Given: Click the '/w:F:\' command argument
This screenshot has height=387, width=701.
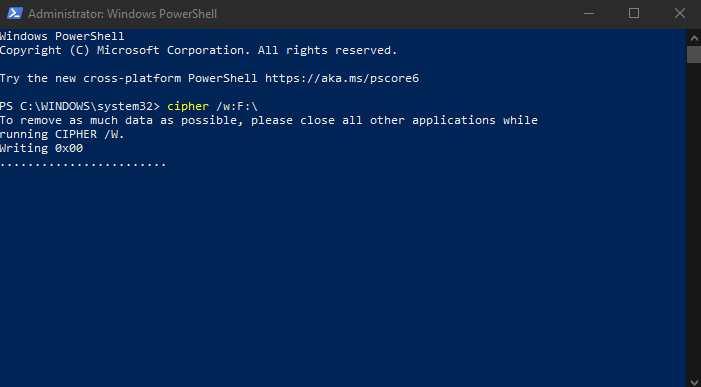Looking at the screenshot, I should [237, 106].
